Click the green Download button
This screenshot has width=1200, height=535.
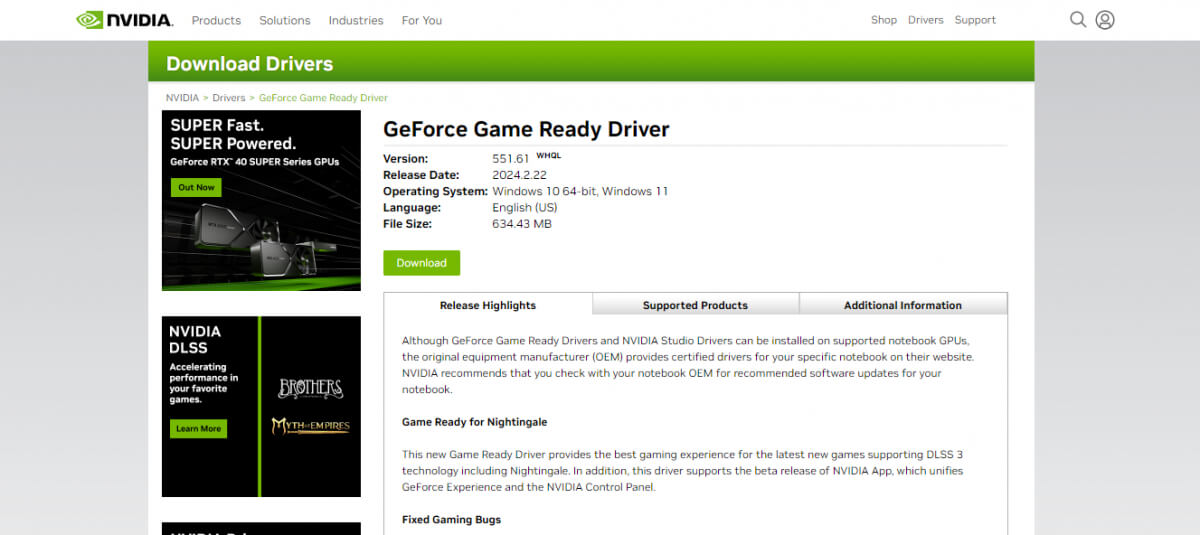coord(422,263)
